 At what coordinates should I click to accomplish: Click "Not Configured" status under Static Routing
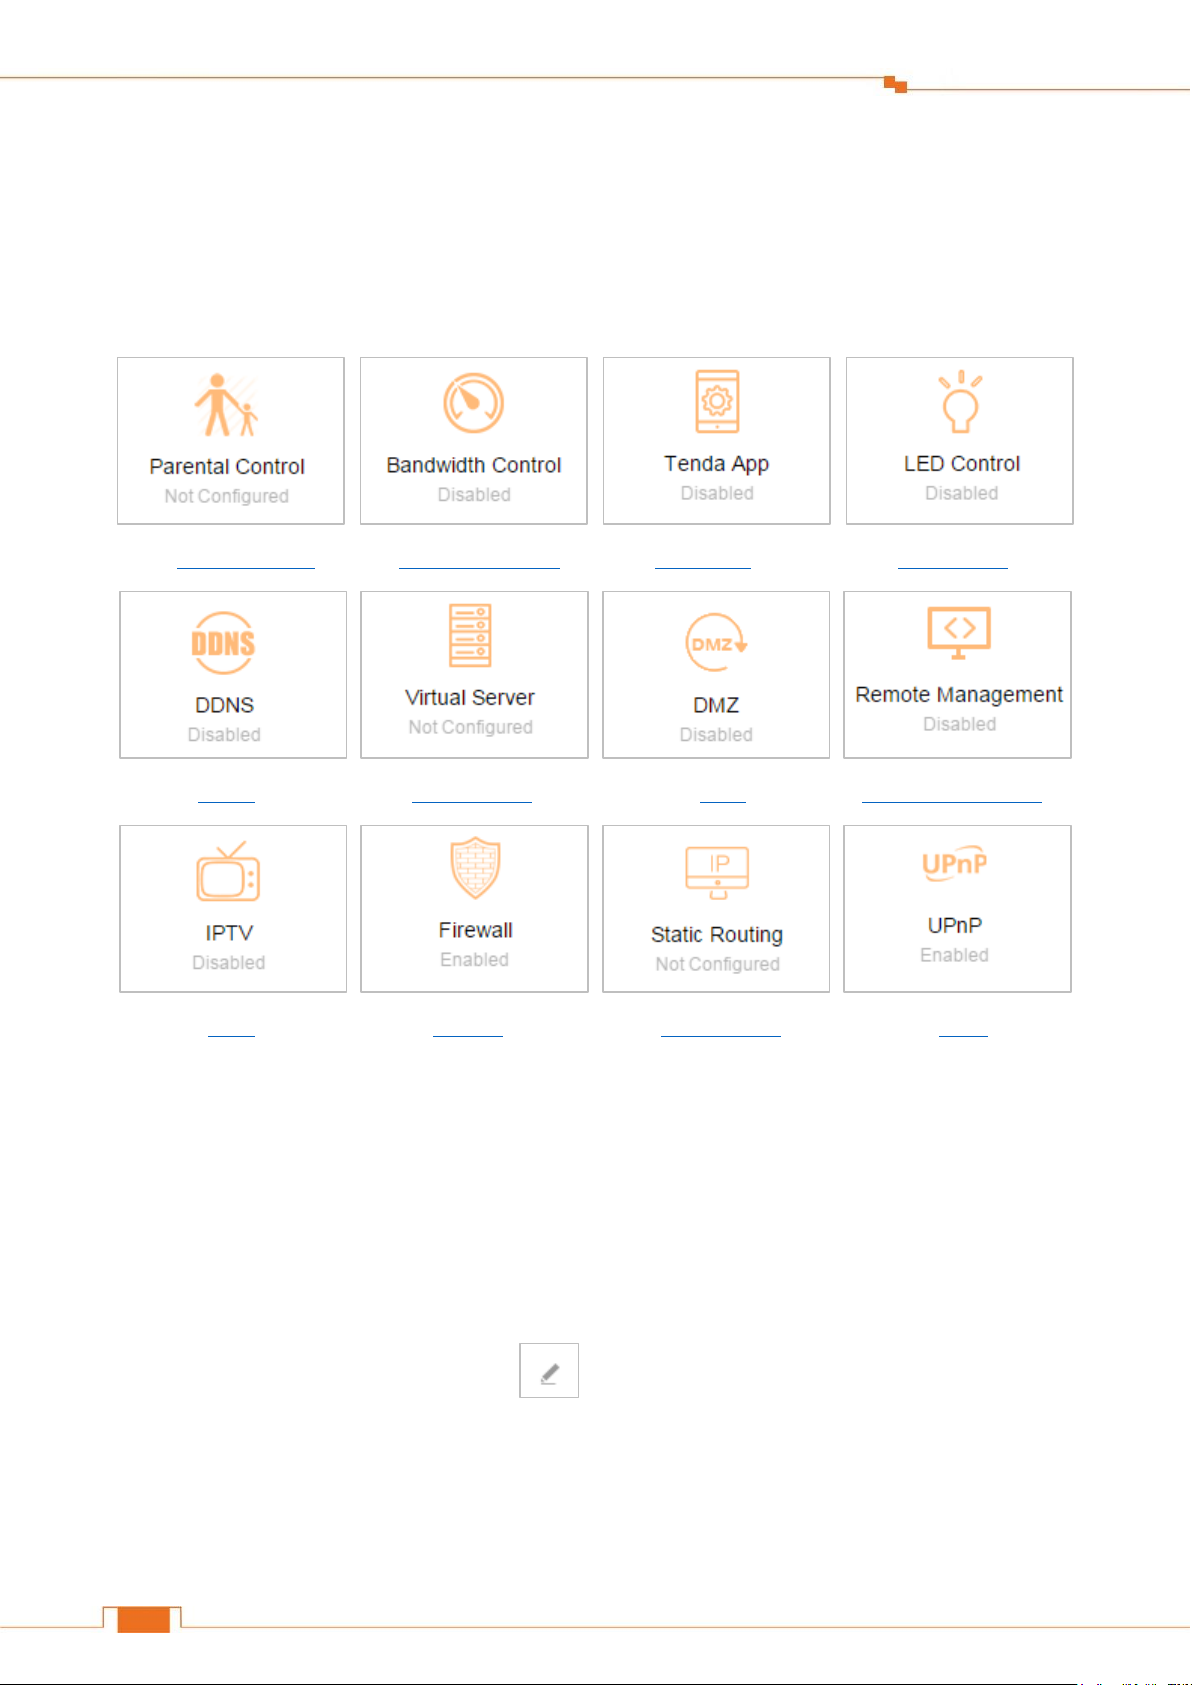(717, 964)
